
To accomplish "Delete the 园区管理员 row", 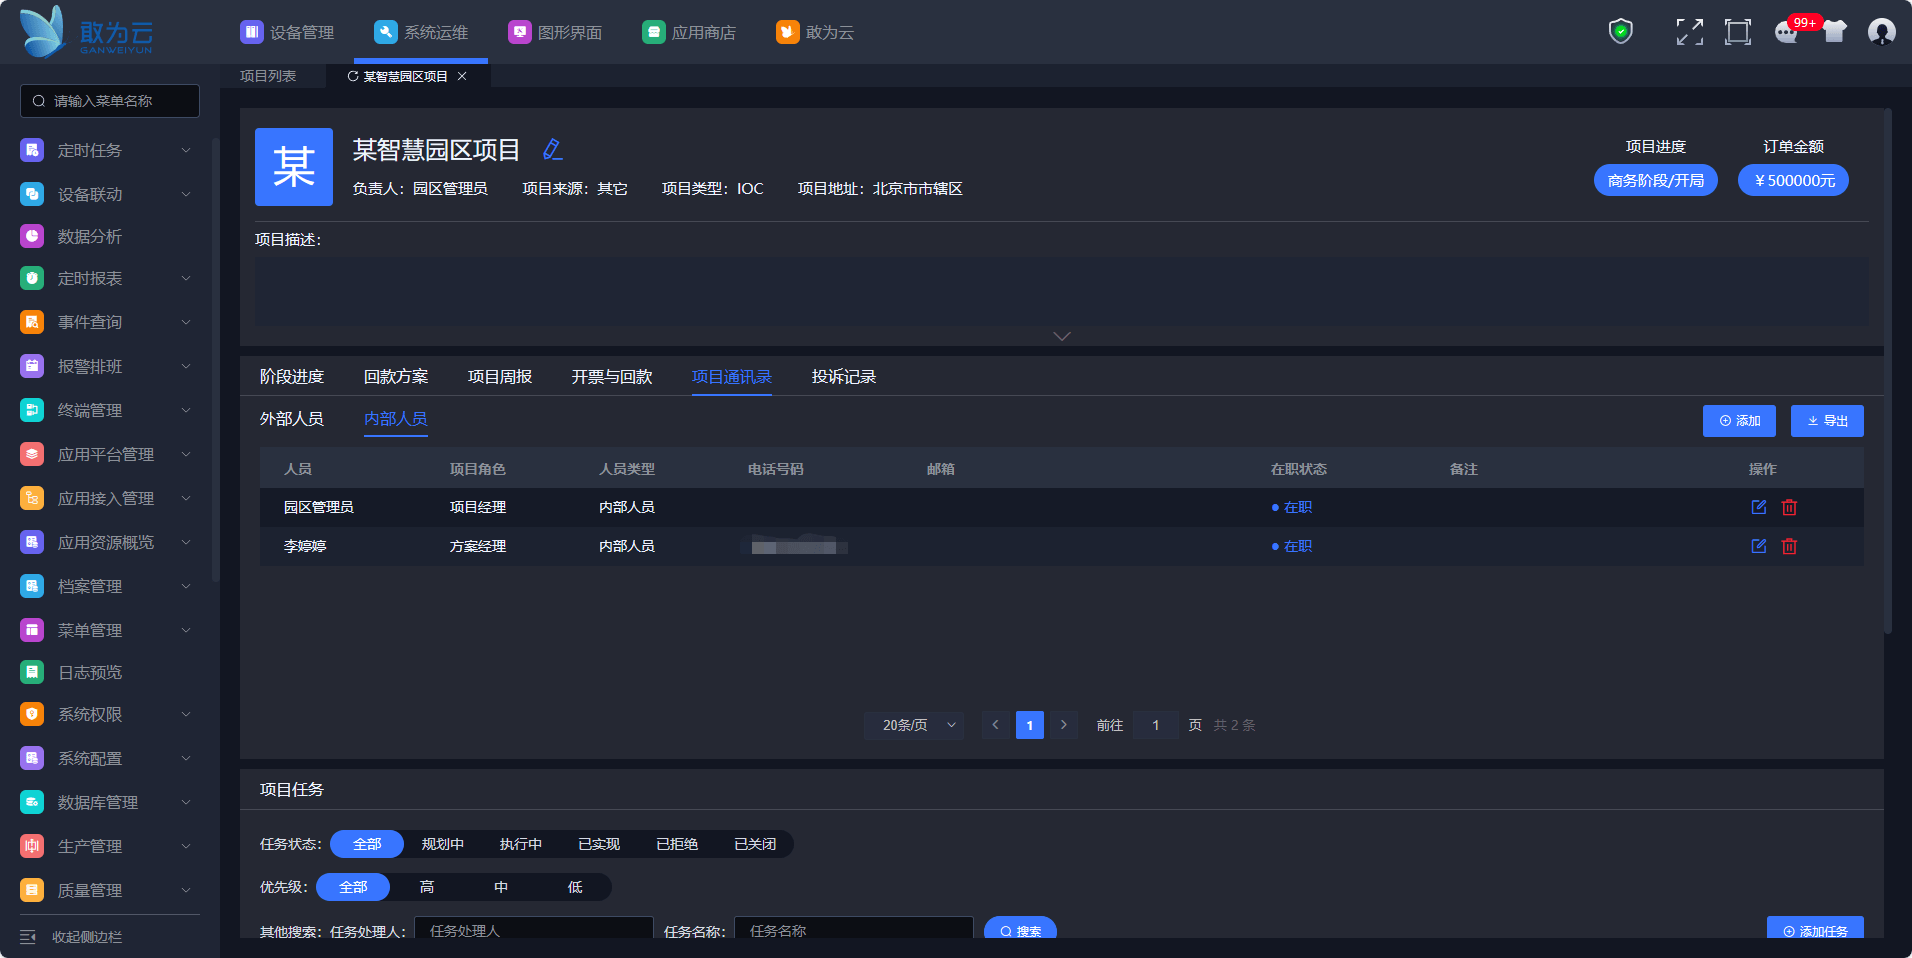I will [1790, 507].
